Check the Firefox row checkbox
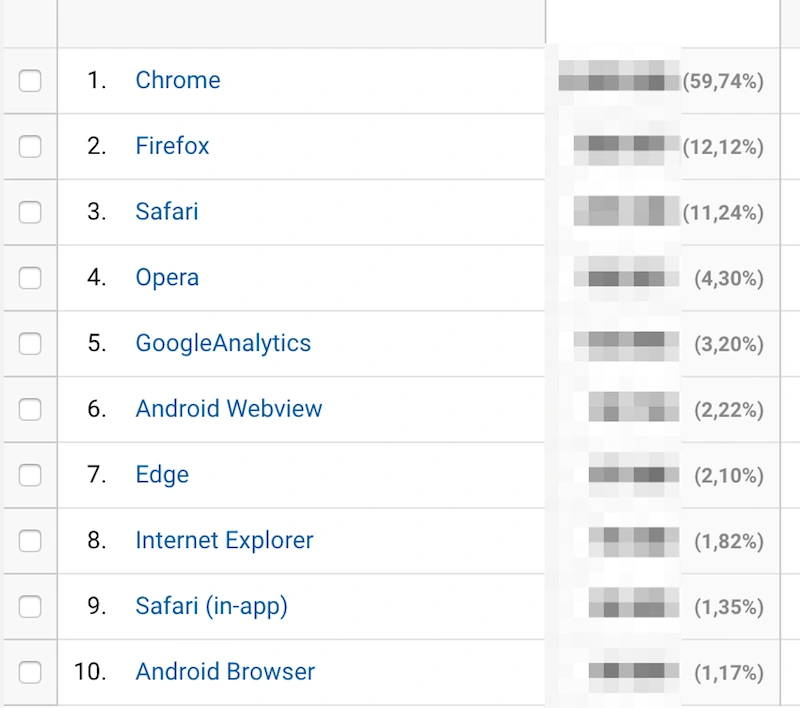The width and height of the screenshot is (800, 708). [30, 147]
